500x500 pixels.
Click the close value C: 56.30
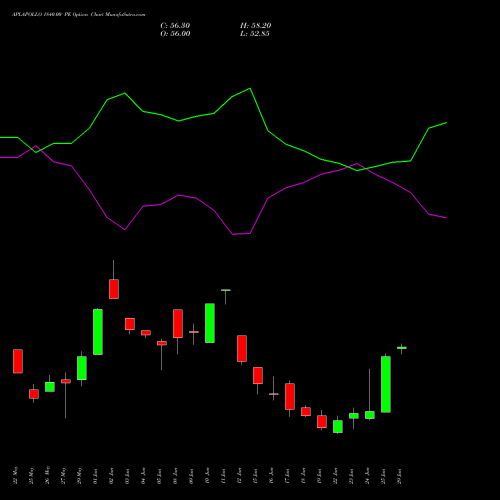[x=175, y=26]
